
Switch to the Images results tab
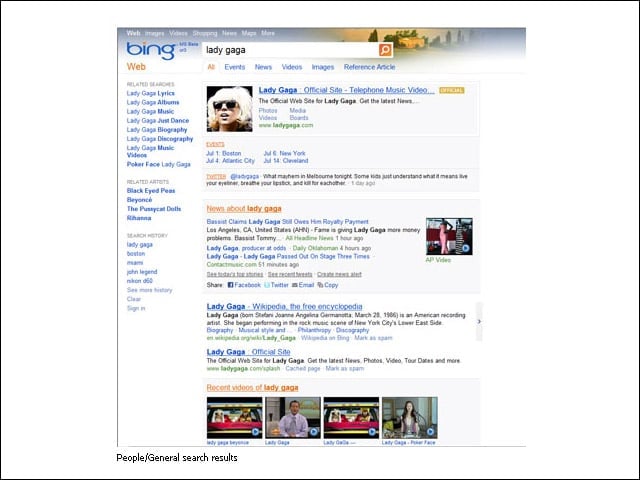(x=323, y=67)
